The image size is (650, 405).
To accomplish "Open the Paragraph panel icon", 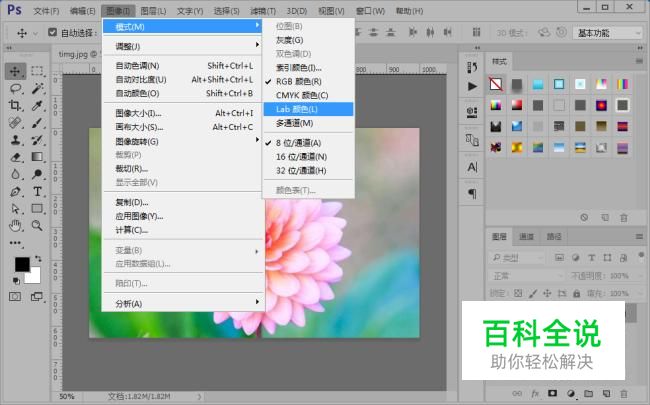I will click(x=472, y=194).
